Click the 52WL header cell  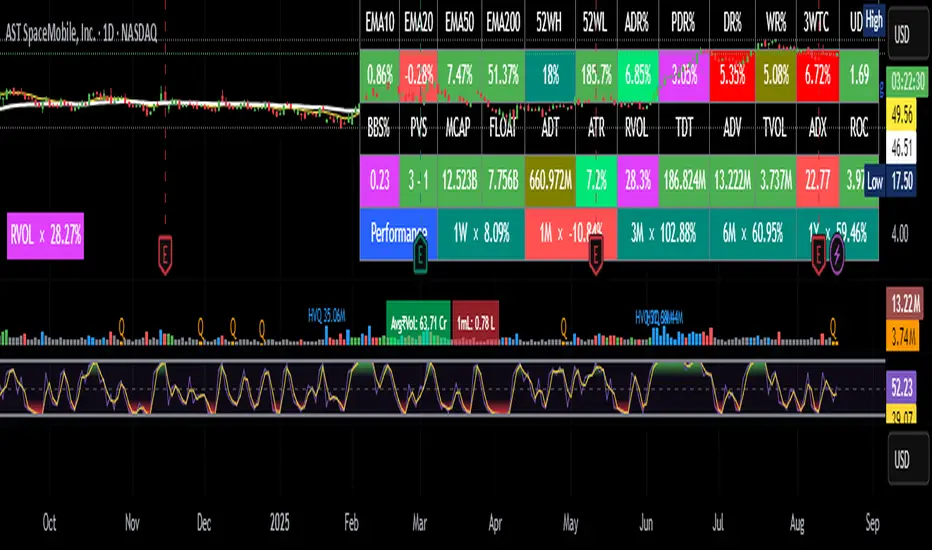tap(596, 24)
